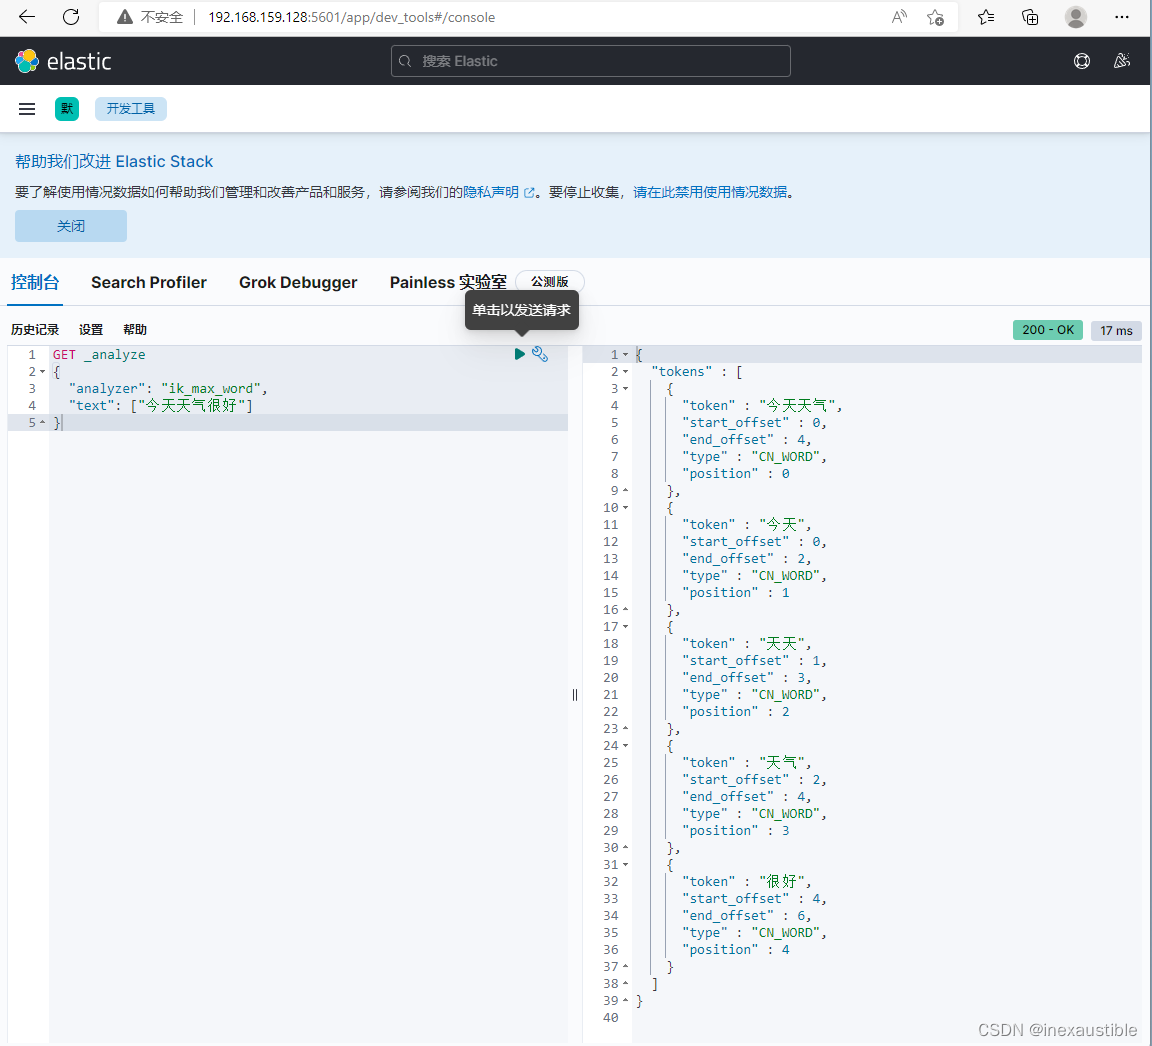Click token value "天气" on line 25
Viewport: 1152px width, 1046px height.
782,762
